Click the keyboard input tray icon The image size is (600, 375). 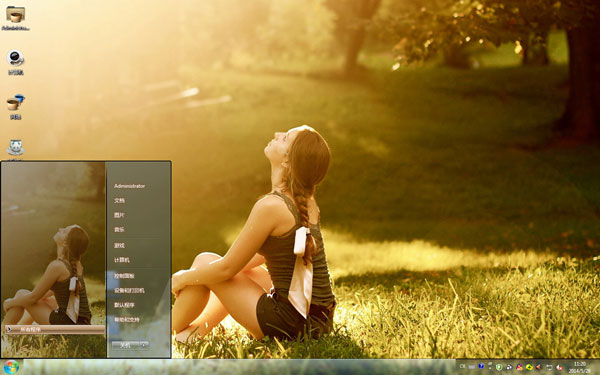[472, 367]
